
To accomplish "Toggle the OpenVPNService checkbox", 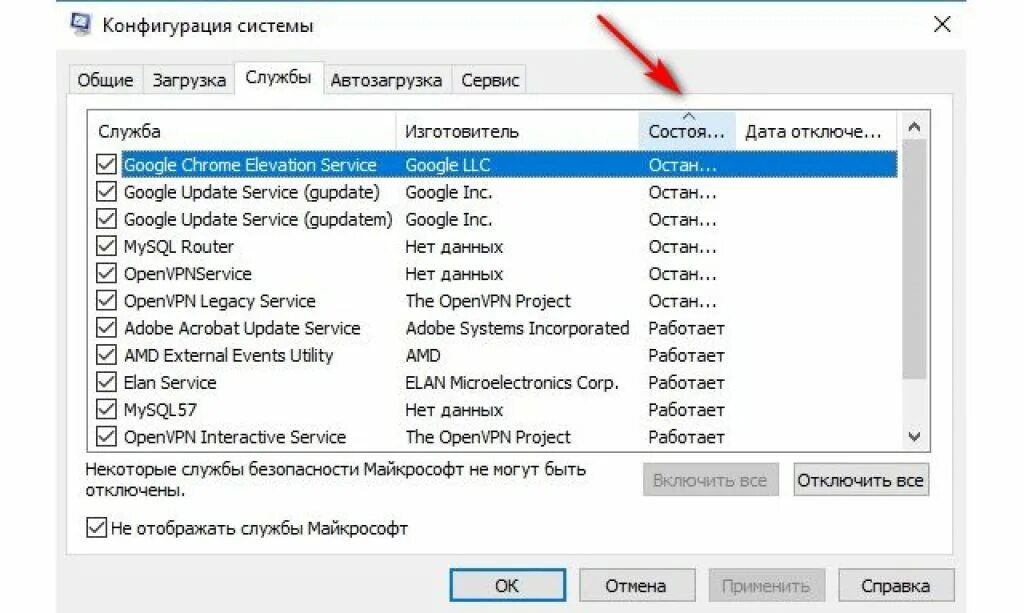I will coord(106,273).
